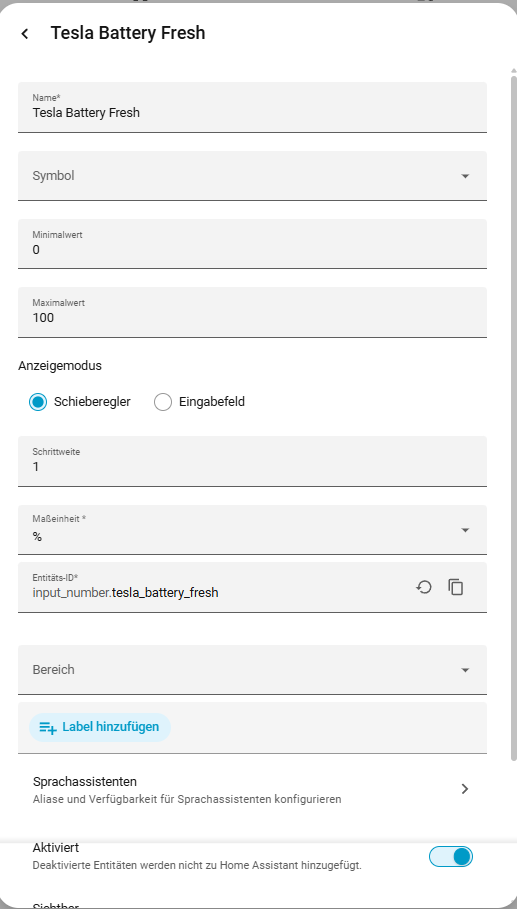Expand the Maßeinheit unit dropdown
This screenshot has width=517, height=909.
(465, 530)
